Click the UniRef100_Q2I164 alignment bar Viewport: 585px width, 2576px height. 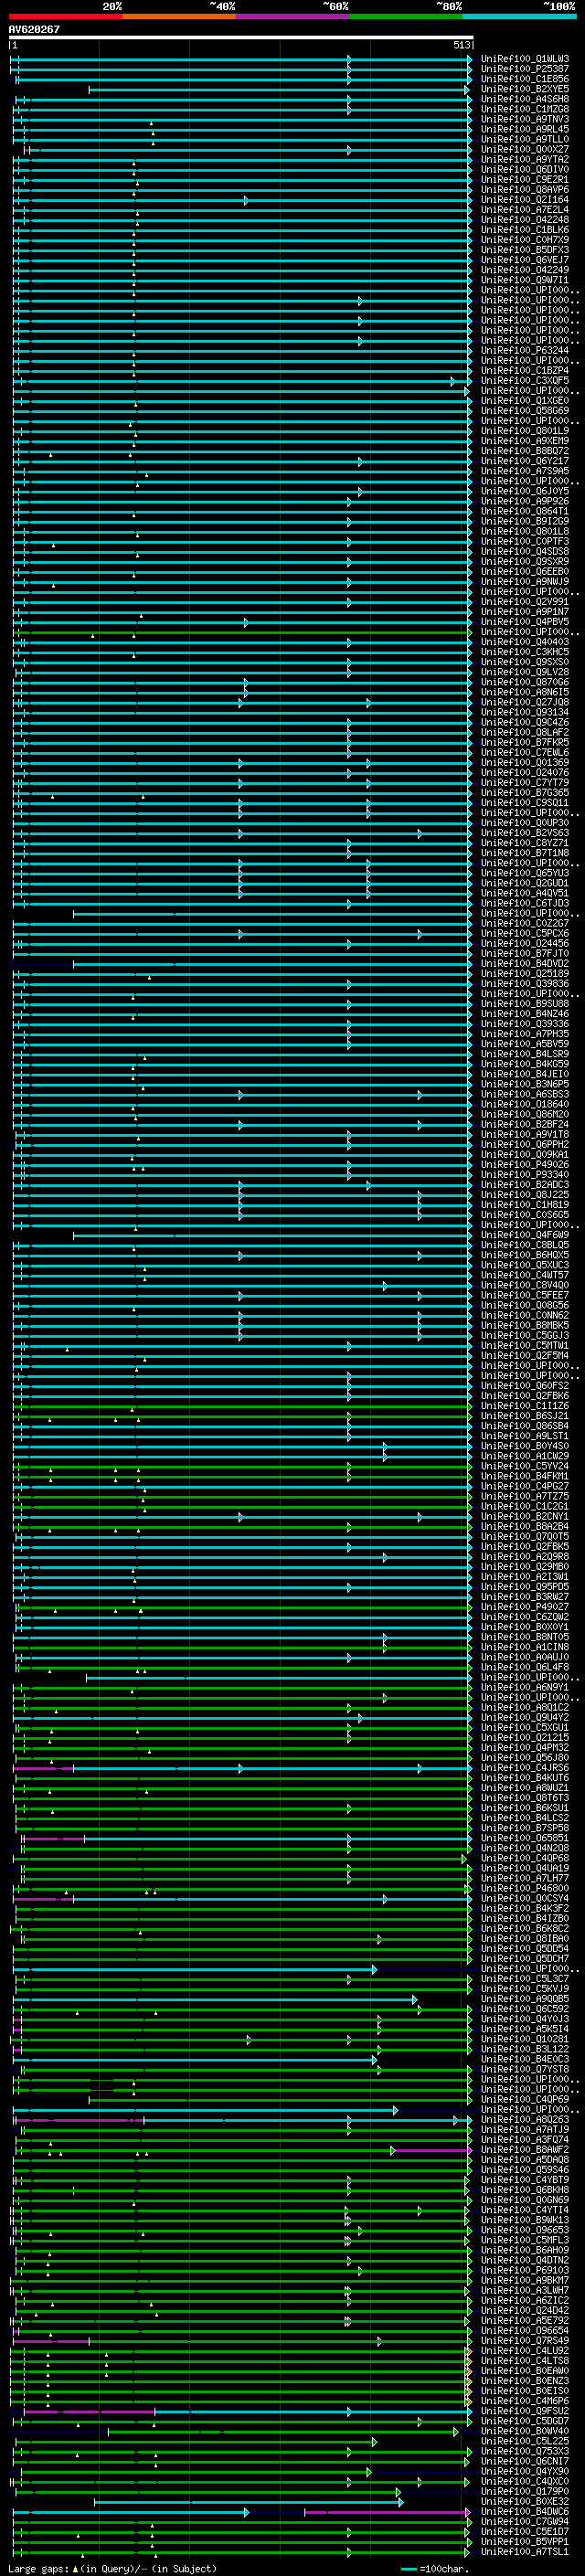[241, 200]
